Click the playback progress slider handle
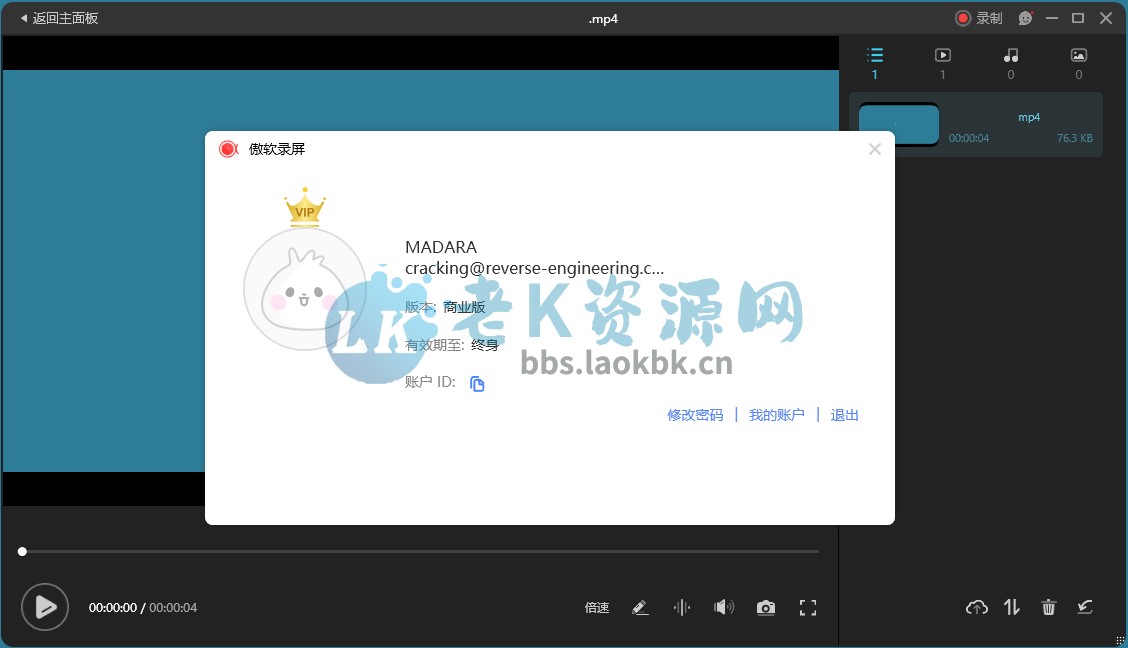Viewport: 1128px width, 648px height. (22, 552)
